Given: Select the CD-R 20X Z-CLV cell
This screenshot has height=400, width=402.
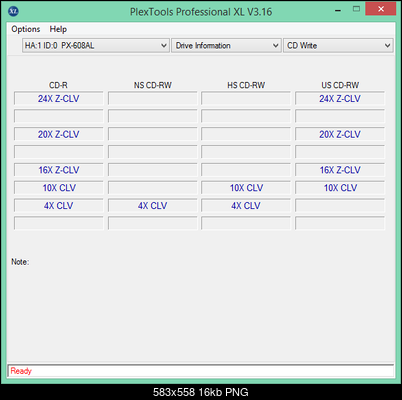Looking at the screenshot, I should click(x=59, y=134).
